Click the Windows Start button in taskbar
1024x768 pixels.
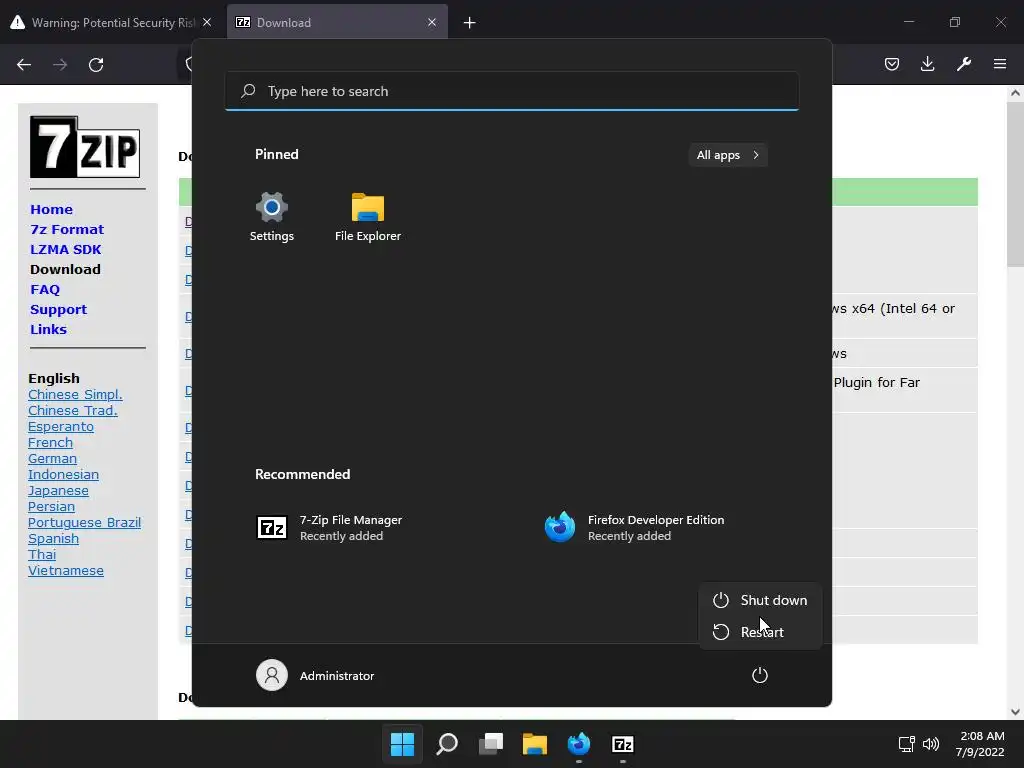402,744
